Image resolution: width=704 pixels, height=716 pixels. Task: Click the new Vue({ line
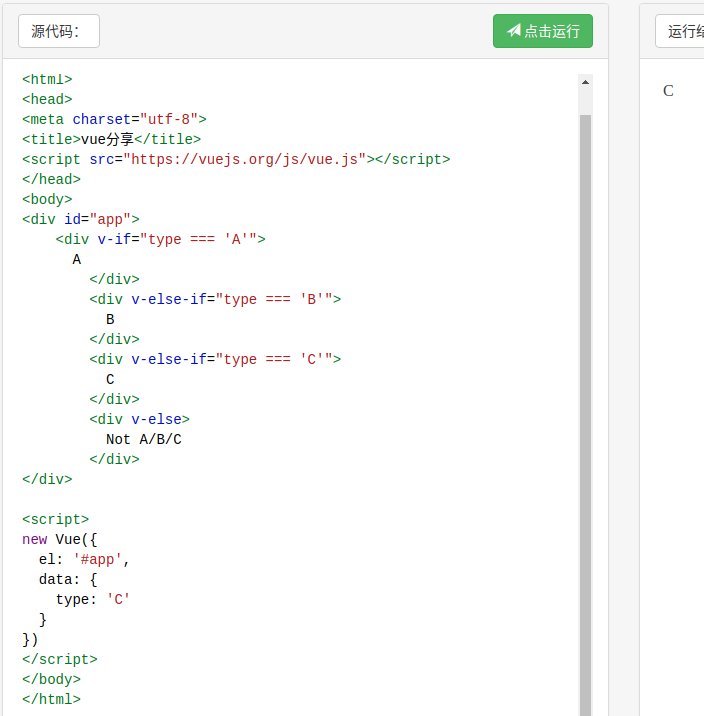(x=59, y=540)
